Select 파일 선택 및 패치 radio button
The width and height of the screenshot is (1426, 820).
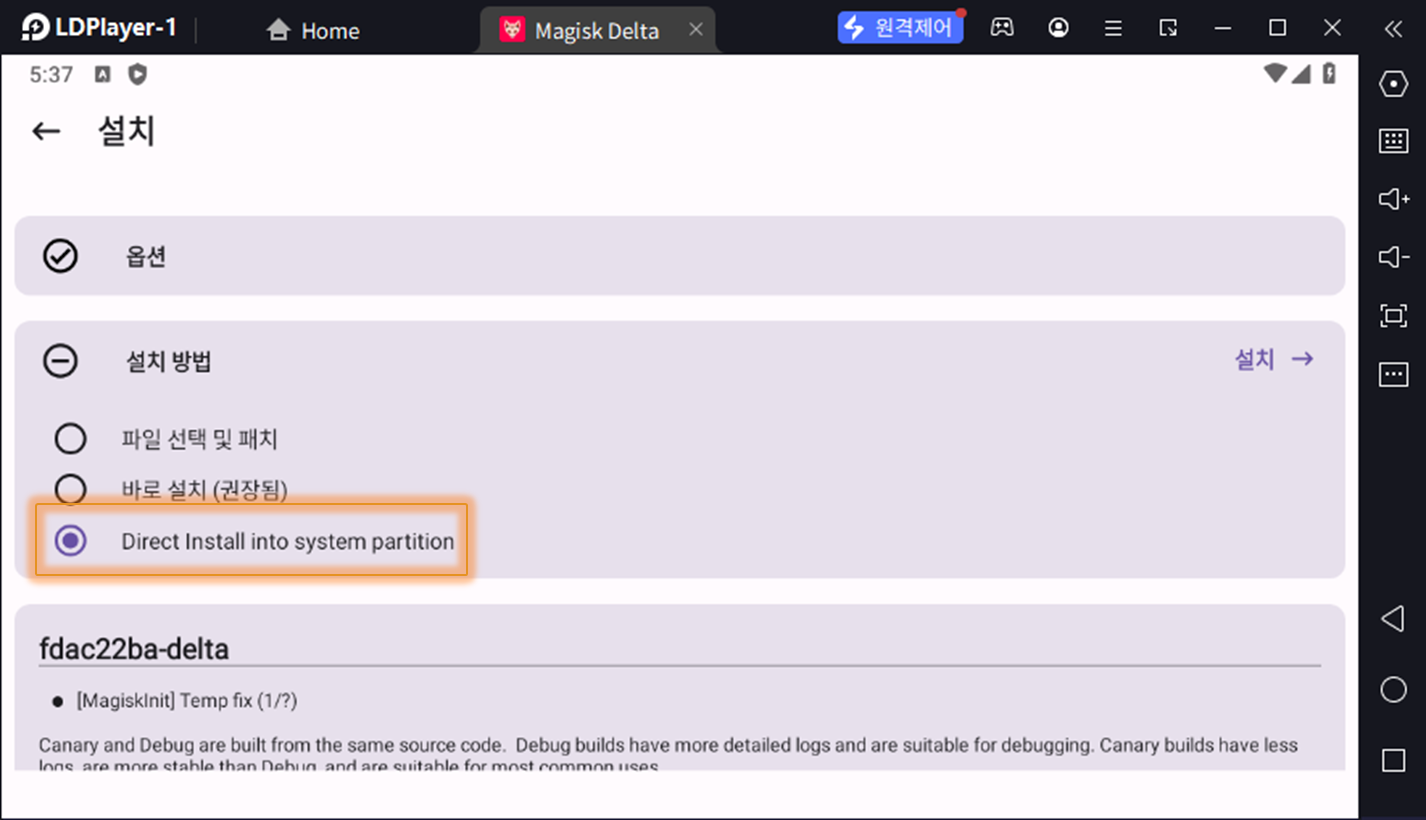coord(70,439)
